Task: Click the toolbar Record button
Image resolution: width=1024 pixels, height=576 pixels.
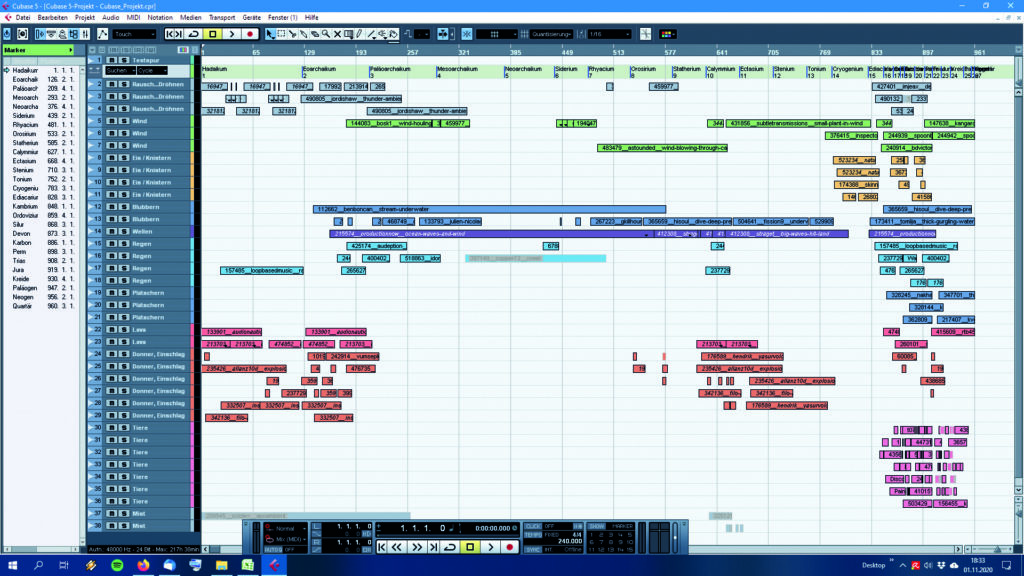Action: pos(250,34)
